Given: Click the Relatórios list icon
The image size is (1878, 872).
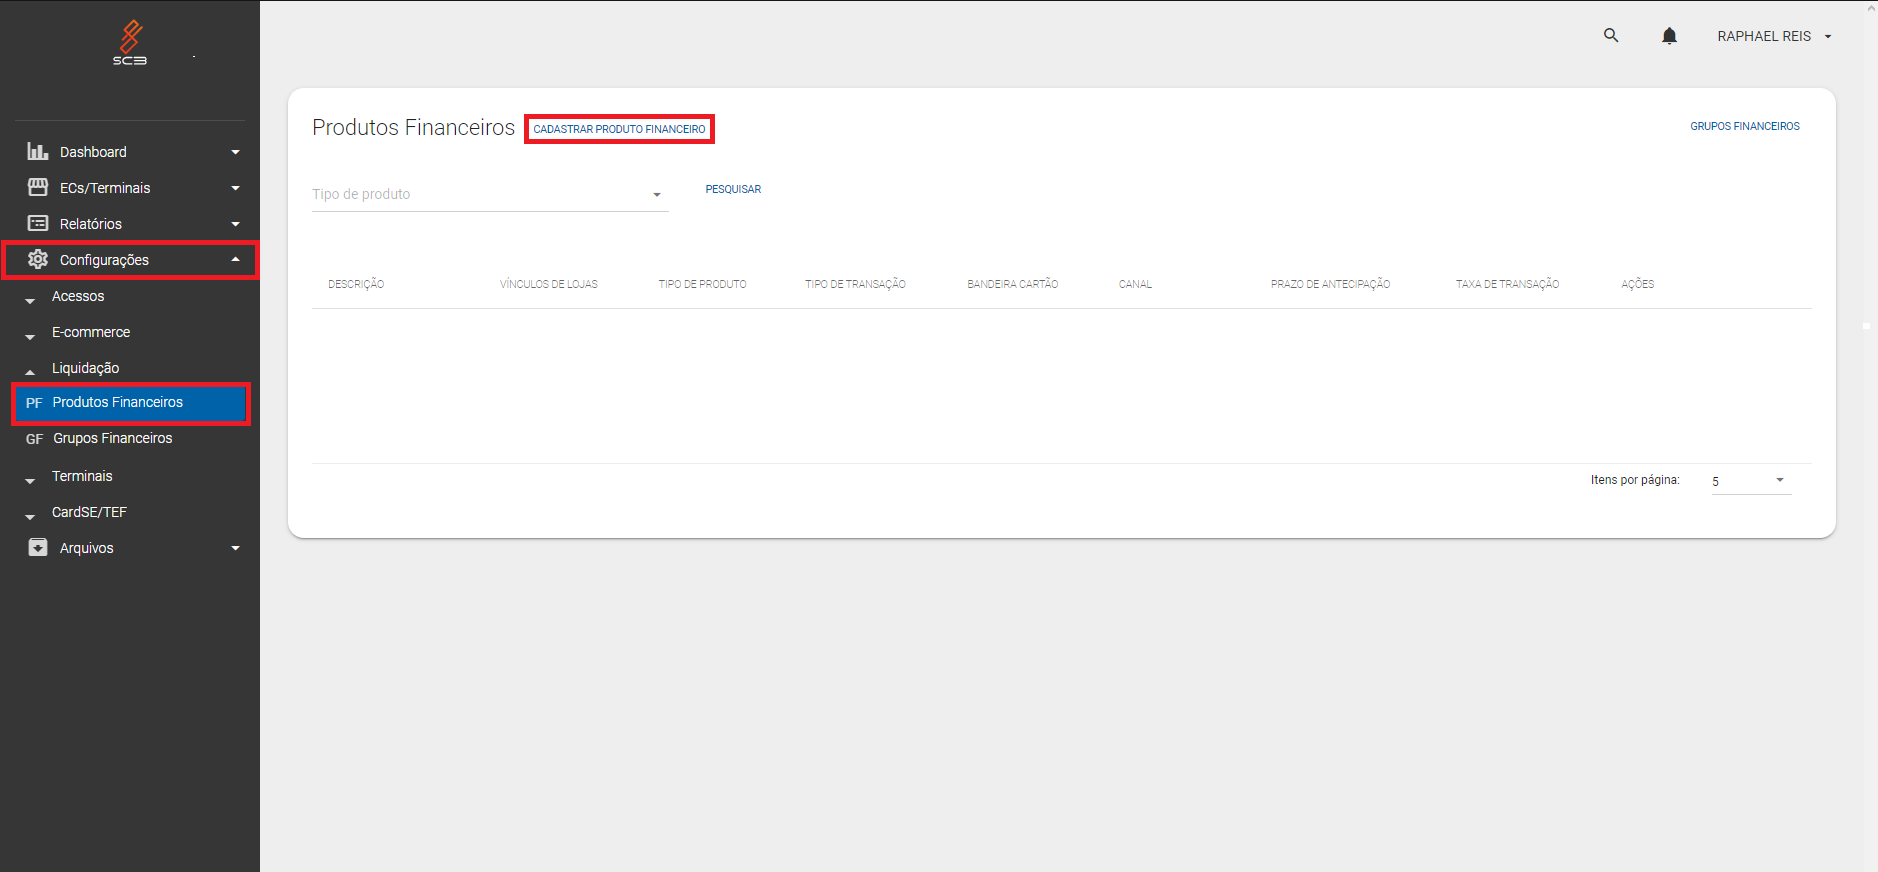Looking at the screenshot, I should tap(38, 224).
